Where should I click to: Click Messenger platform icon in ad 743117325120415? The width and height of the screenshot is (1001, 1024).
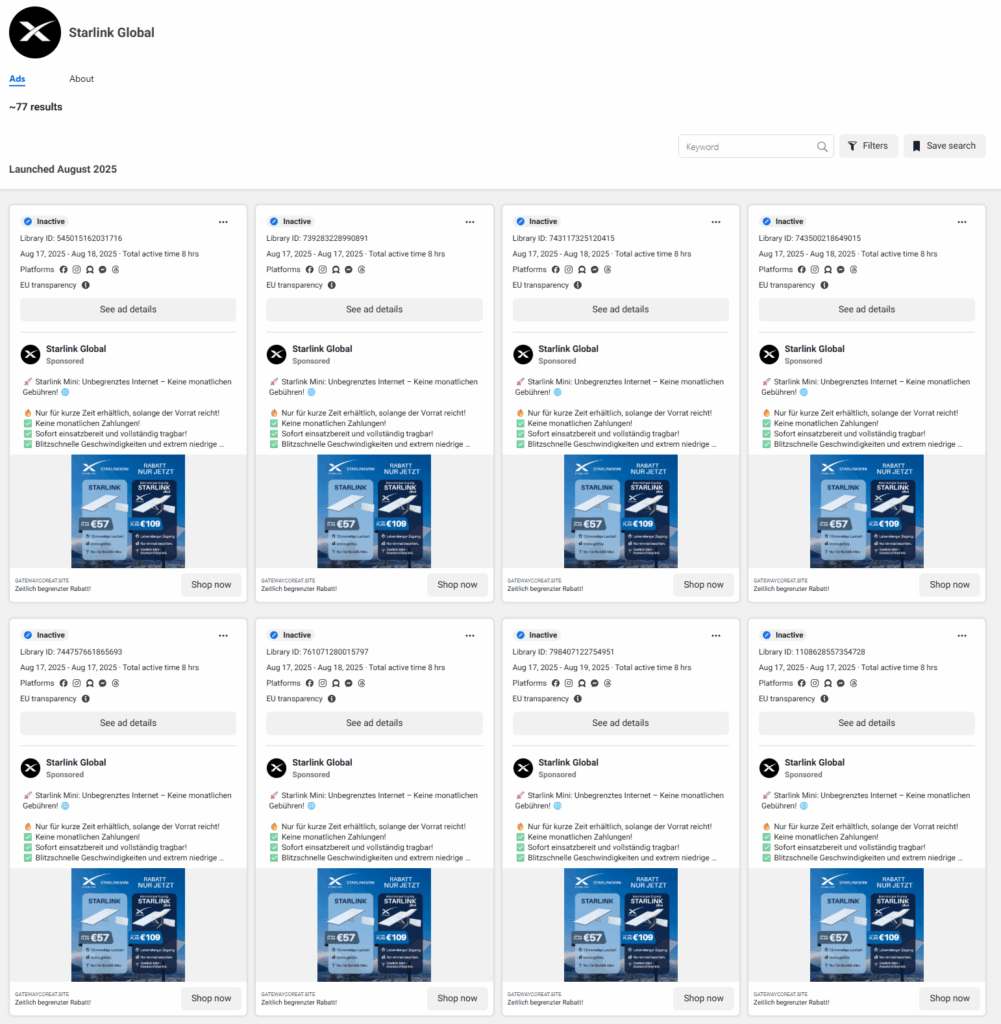click(x=595, y=270)
